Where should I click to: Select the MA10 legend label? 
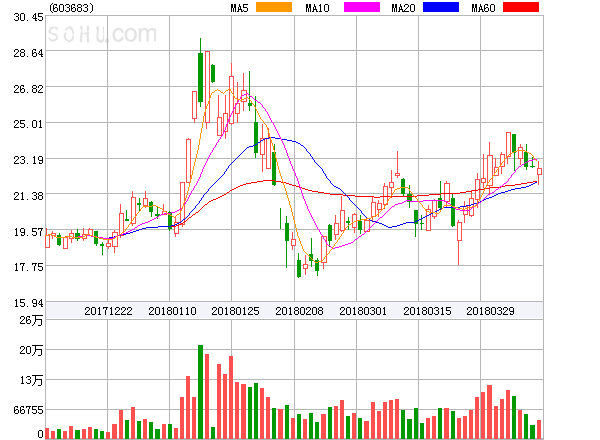[x=317, y=8]
